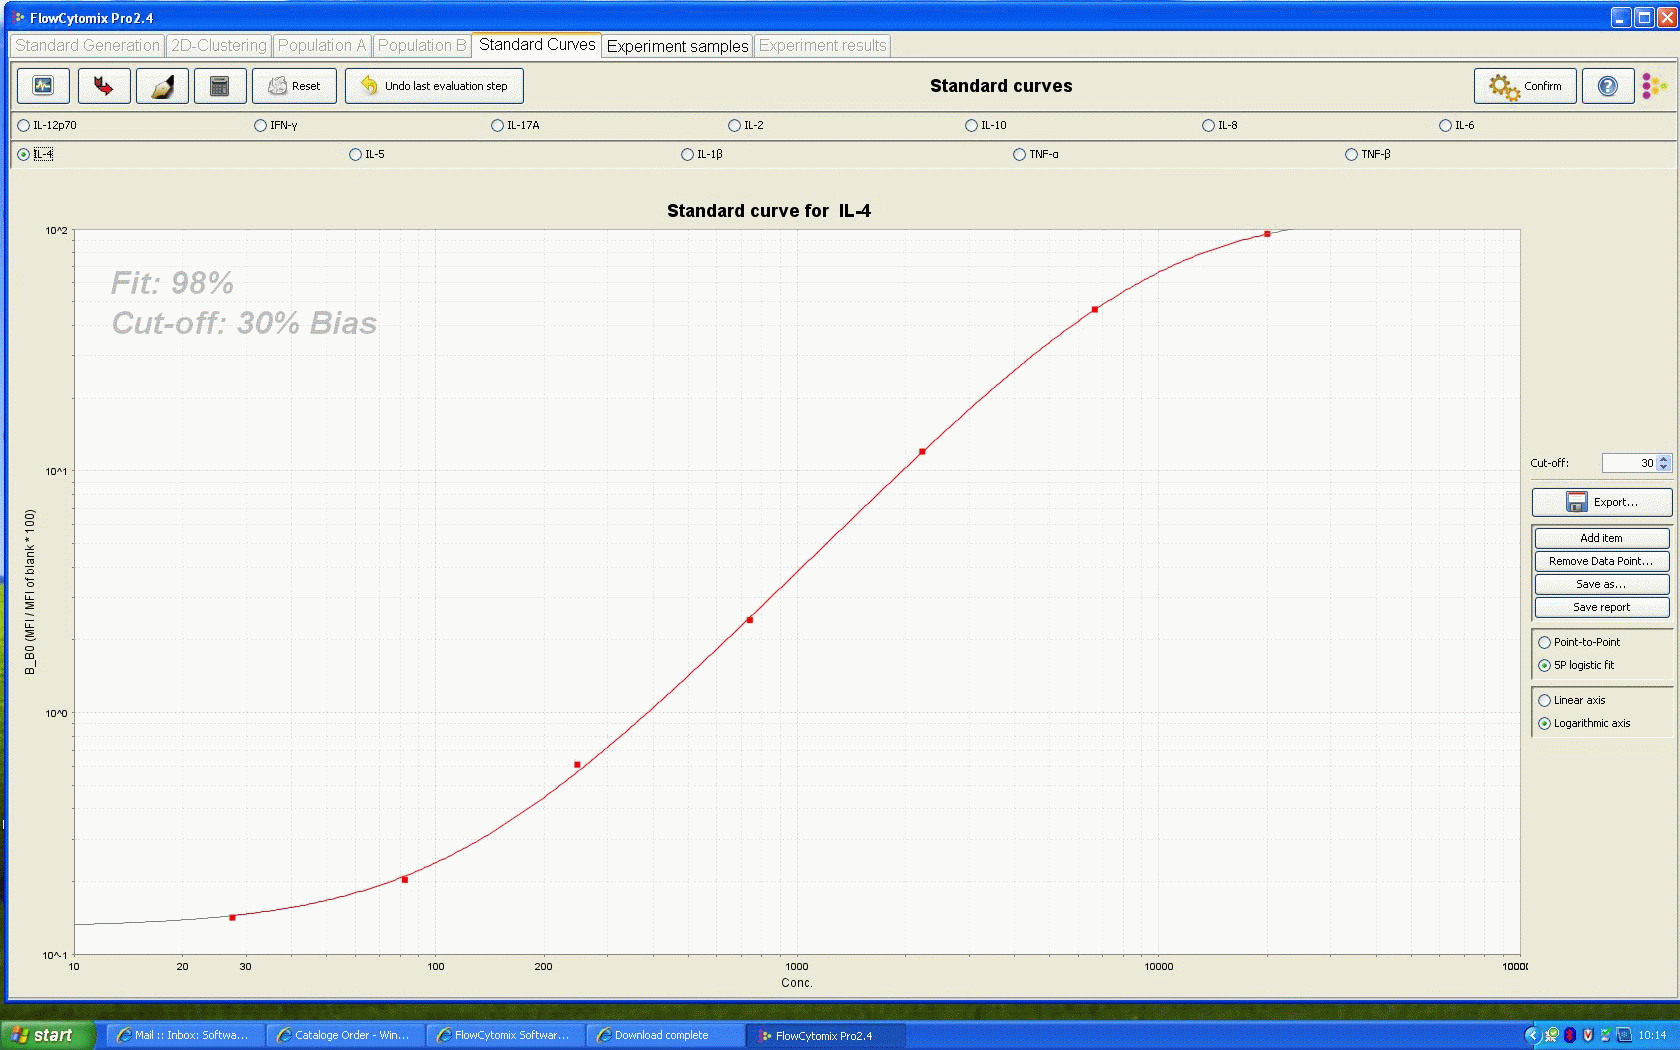
Task: Open the calculator toolbar icon
Action: point(220,86)
